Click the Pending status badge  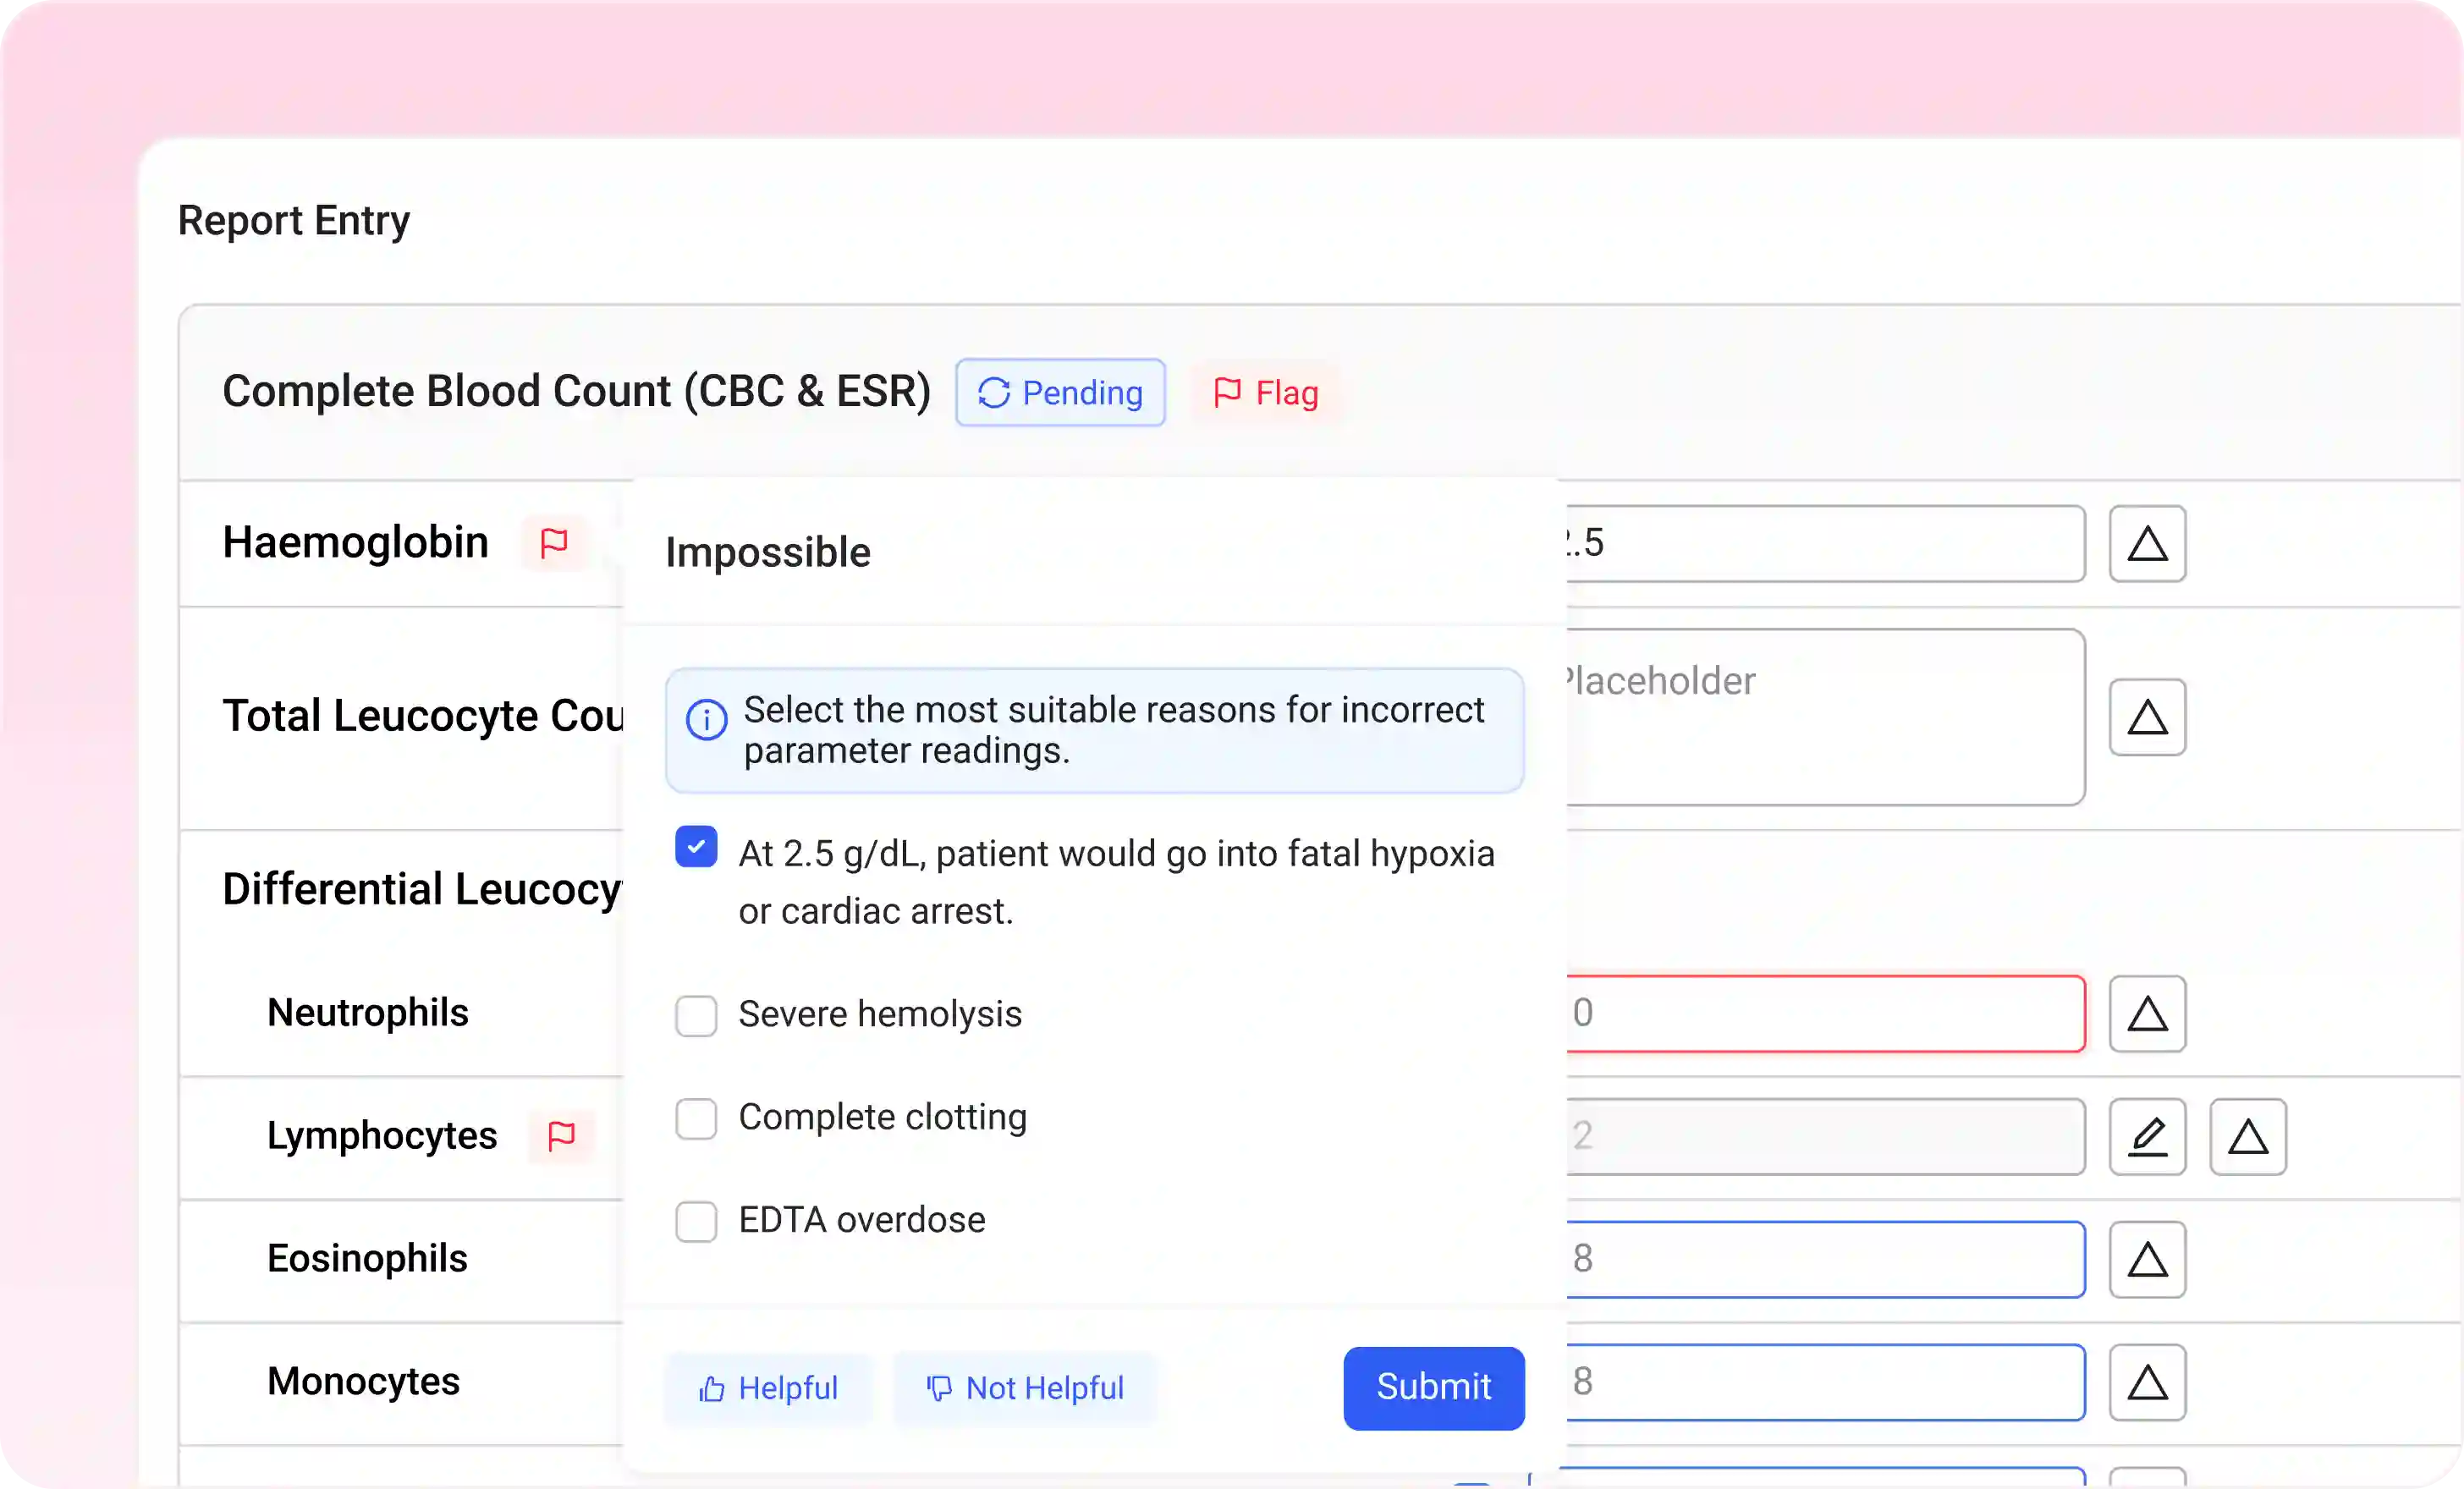click(1060, 393)
